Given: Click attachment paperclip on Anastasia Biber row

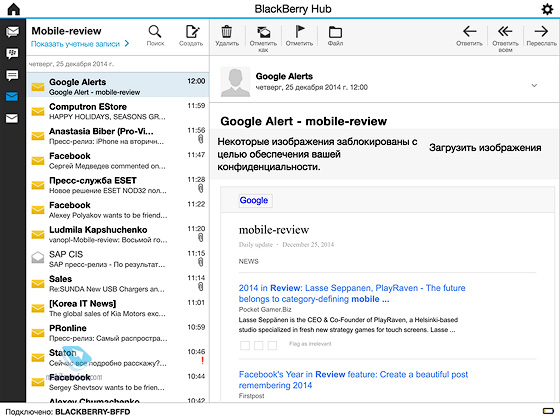Looking at the screenshot, I should tap(201, 139).
